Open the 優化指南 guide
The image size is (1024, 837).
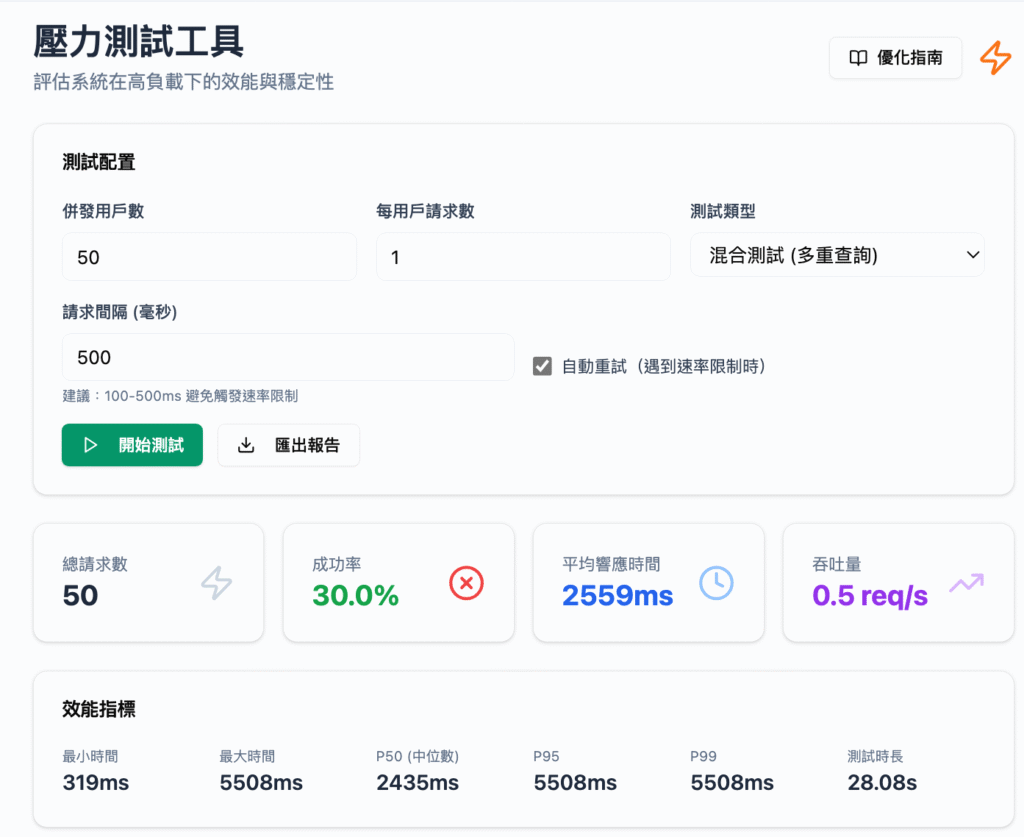[895, 58]
